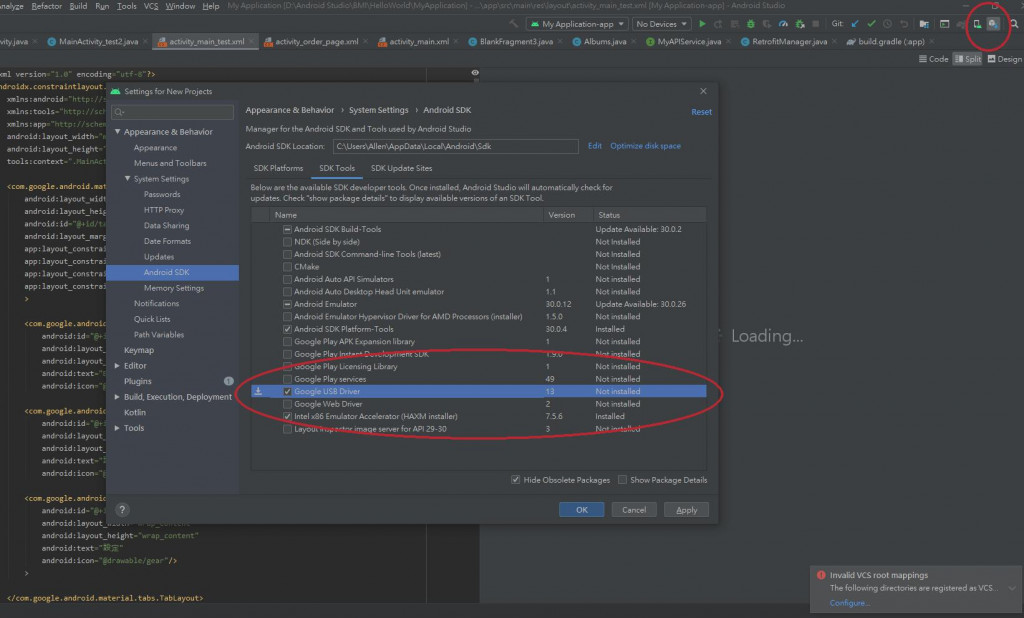Switch editor to Code view
1024x618 pixels.
pyautogui.click(x=933, y=59)
